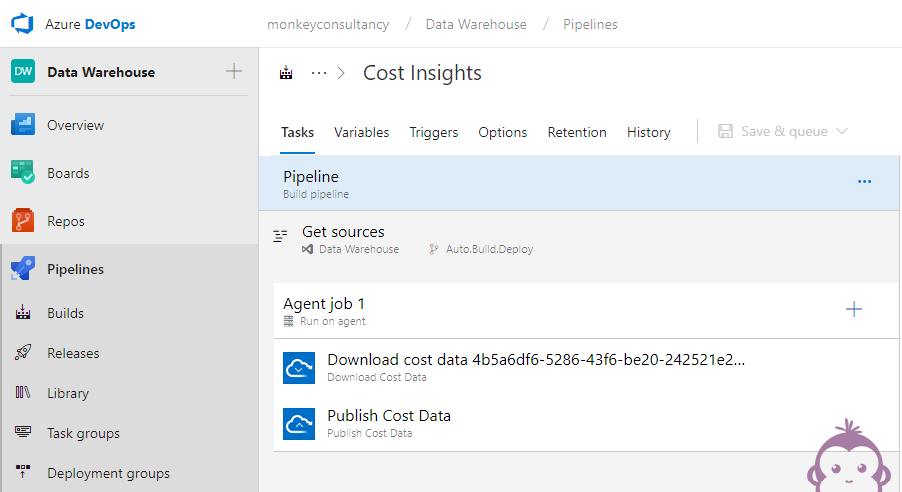Expand the breadcrumb ellipsis menu
This screenshot has height=492, width=902.
click(319, 73)
